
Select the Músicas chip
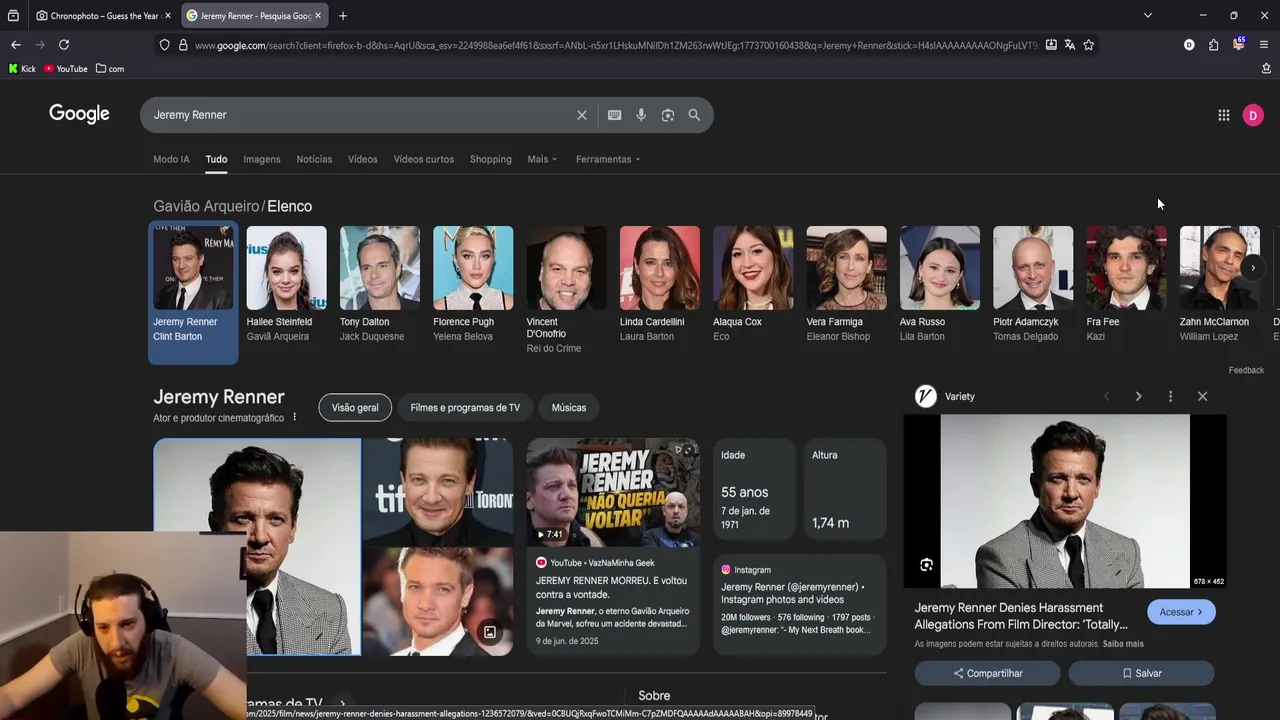tap(569, 408)
